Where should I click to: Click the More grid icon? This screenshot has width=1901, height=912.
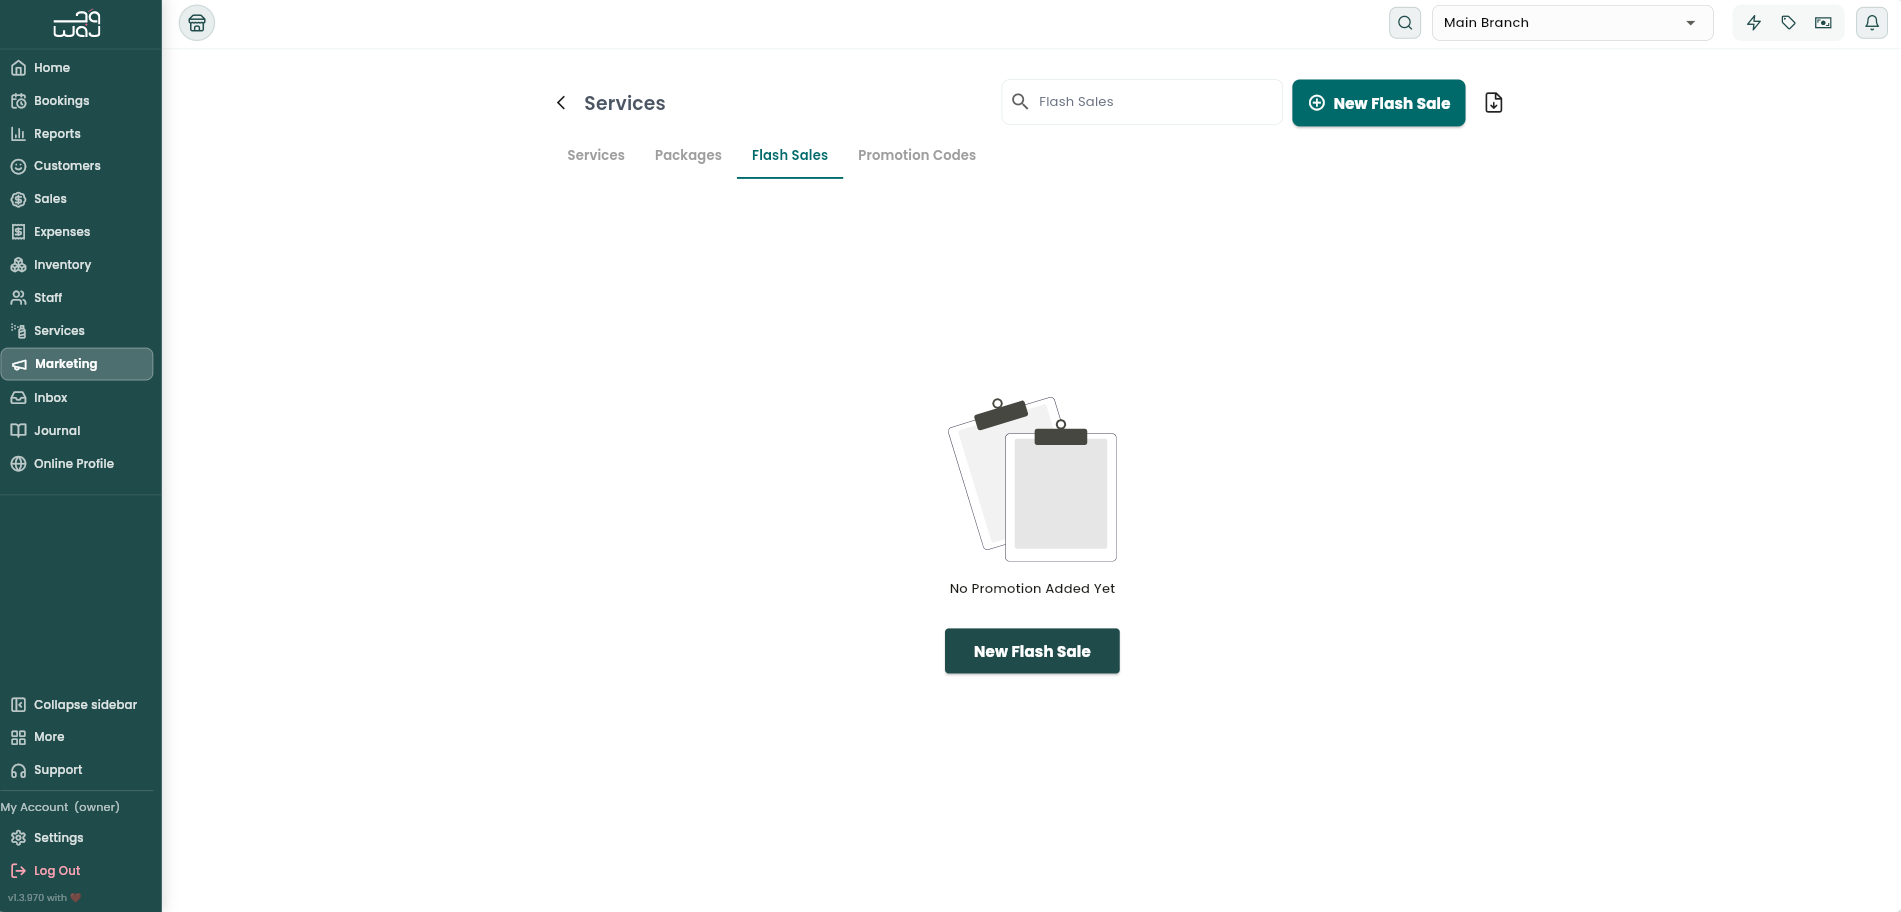[18, 737]
